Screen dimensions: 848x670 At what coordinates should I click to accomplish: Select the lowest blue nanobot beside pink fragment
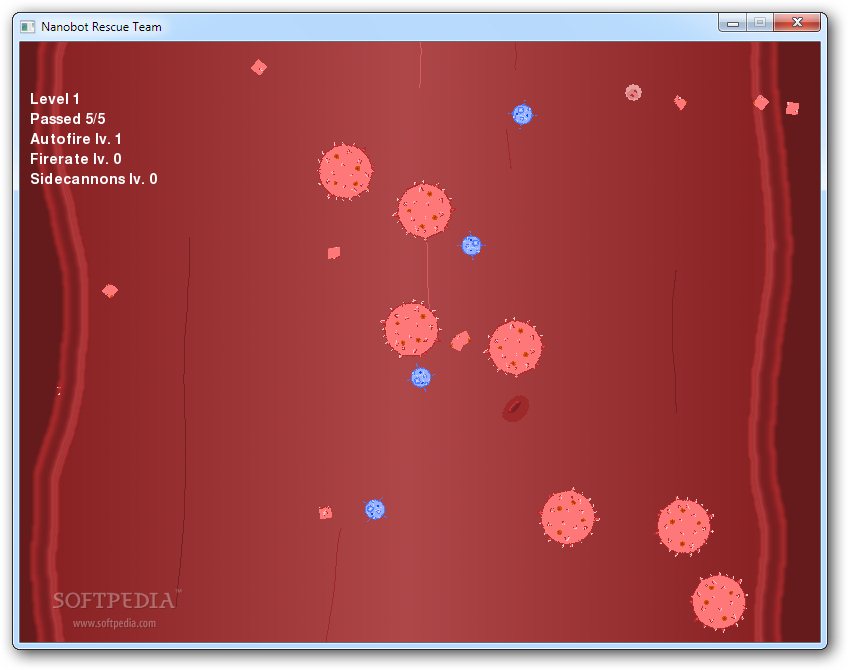(375, 509)
